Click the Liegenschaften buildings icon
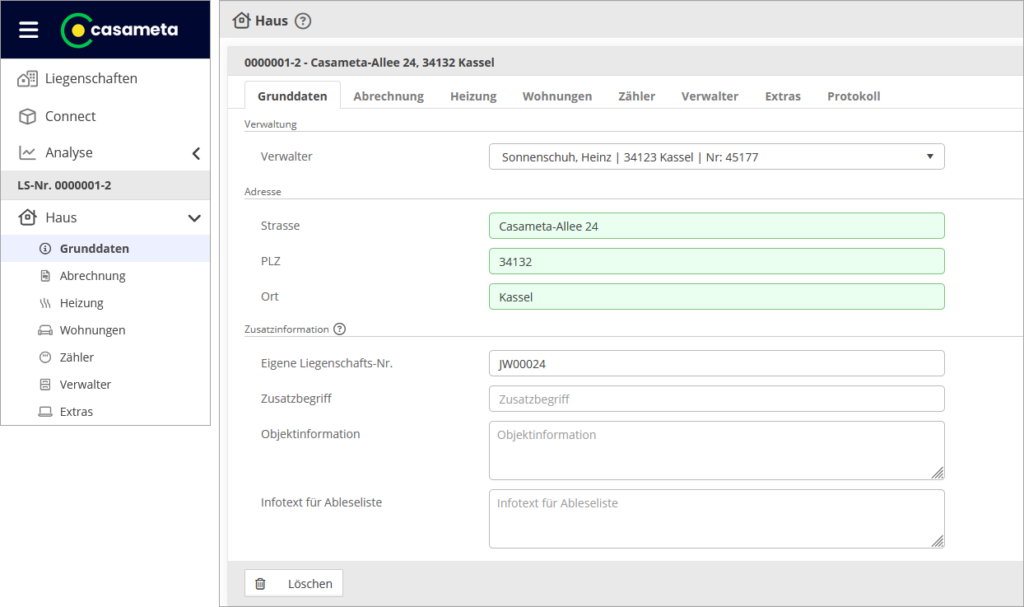Screen dimensions: 1024x607 (28, 79)
